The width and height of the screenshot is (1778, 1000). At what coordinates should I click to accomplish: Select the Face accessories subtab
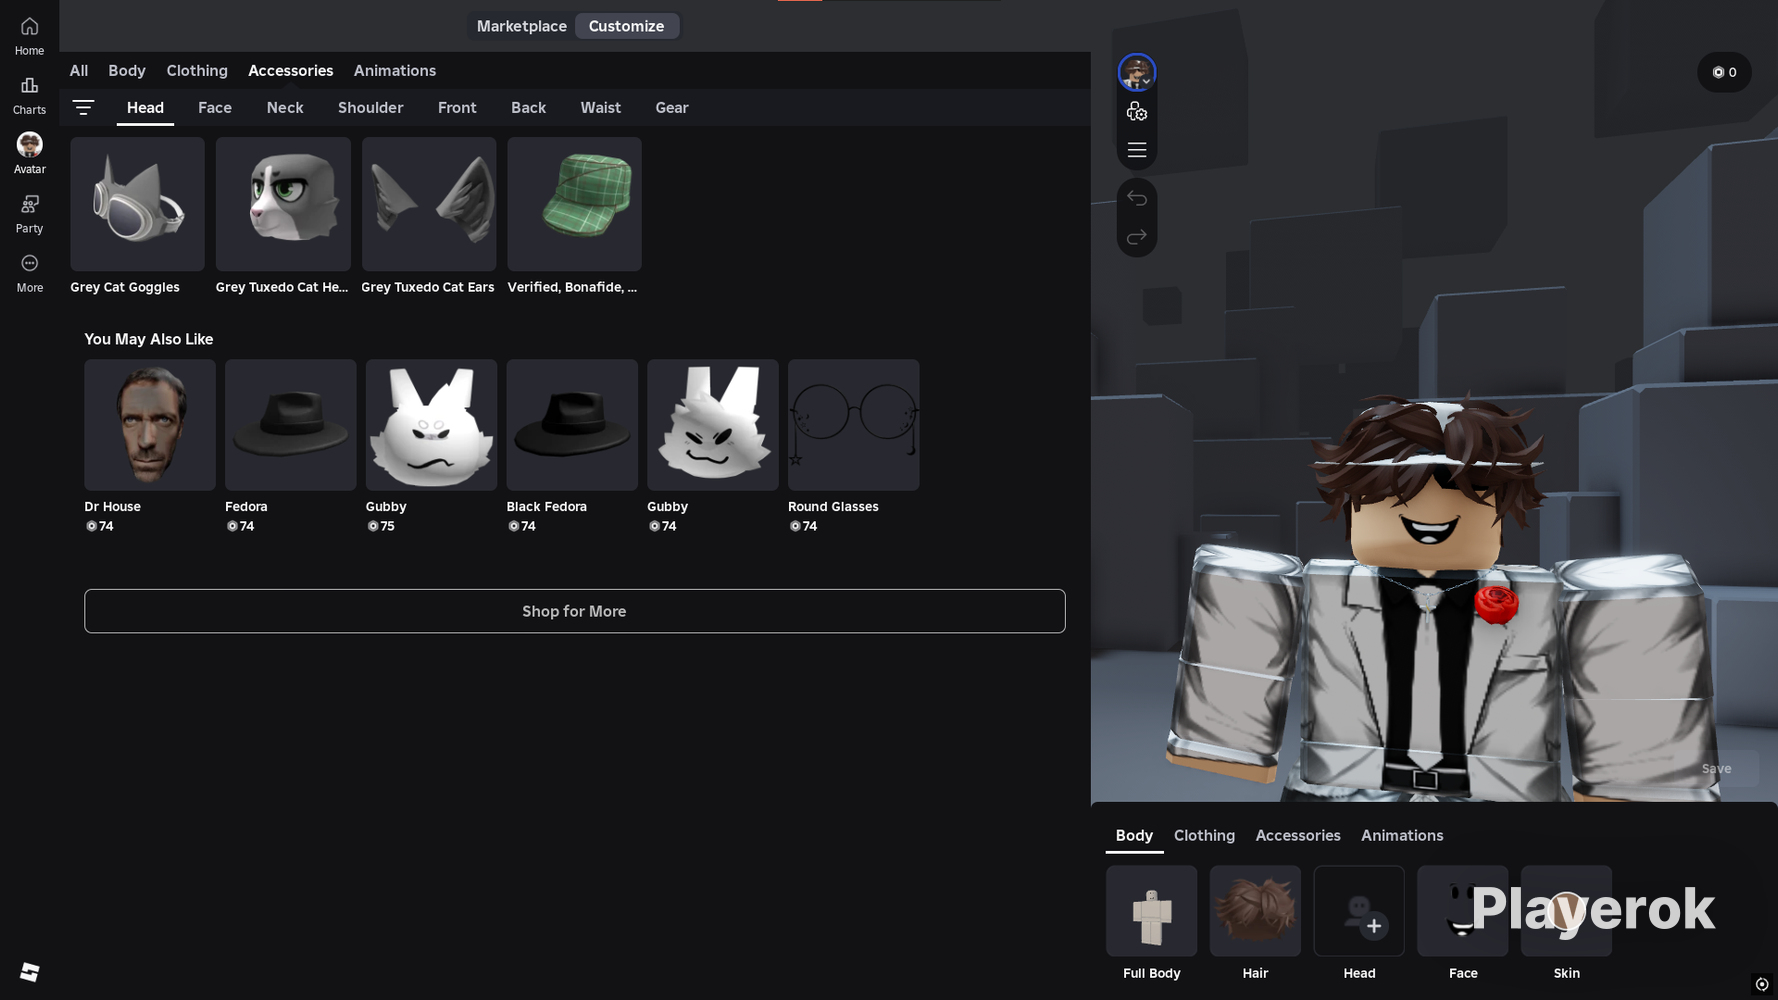click(215, 108)
